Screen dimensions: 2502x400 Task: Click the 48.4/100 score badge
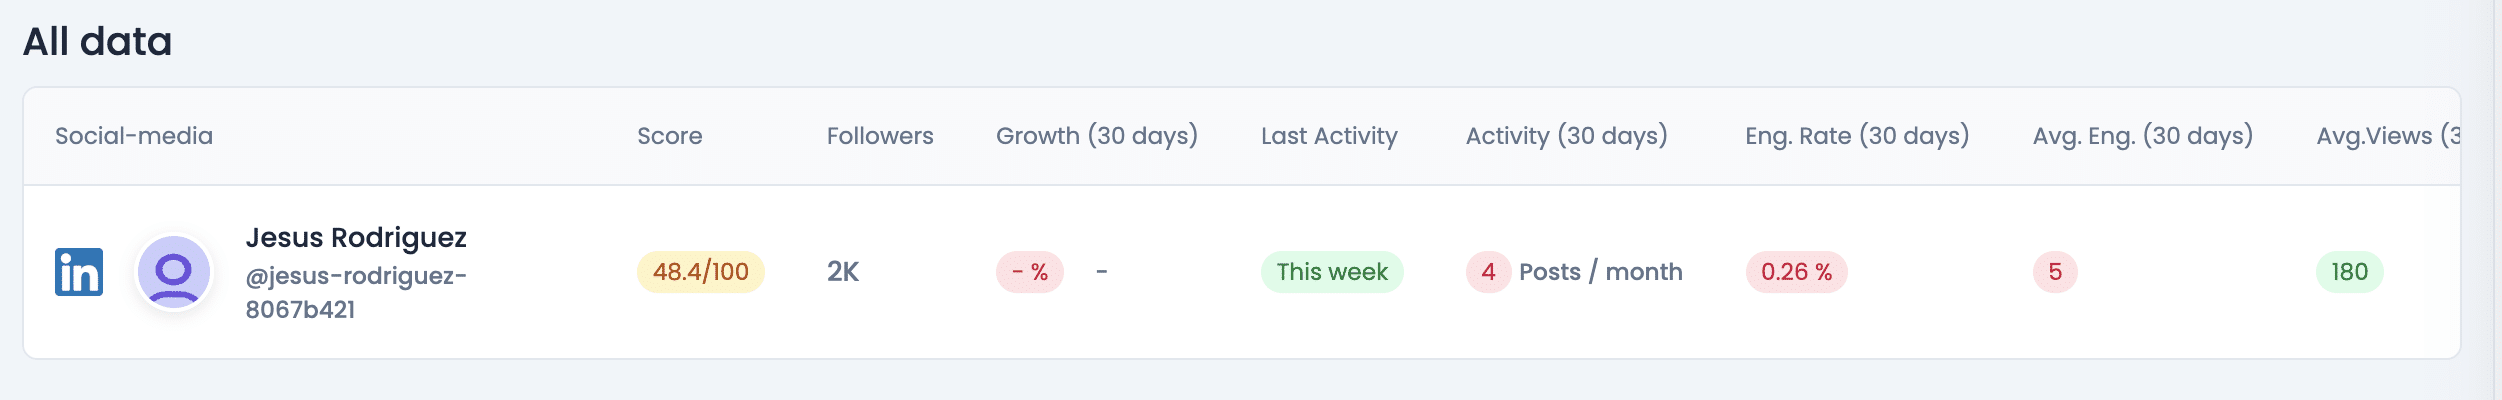[x=700, y=272]
